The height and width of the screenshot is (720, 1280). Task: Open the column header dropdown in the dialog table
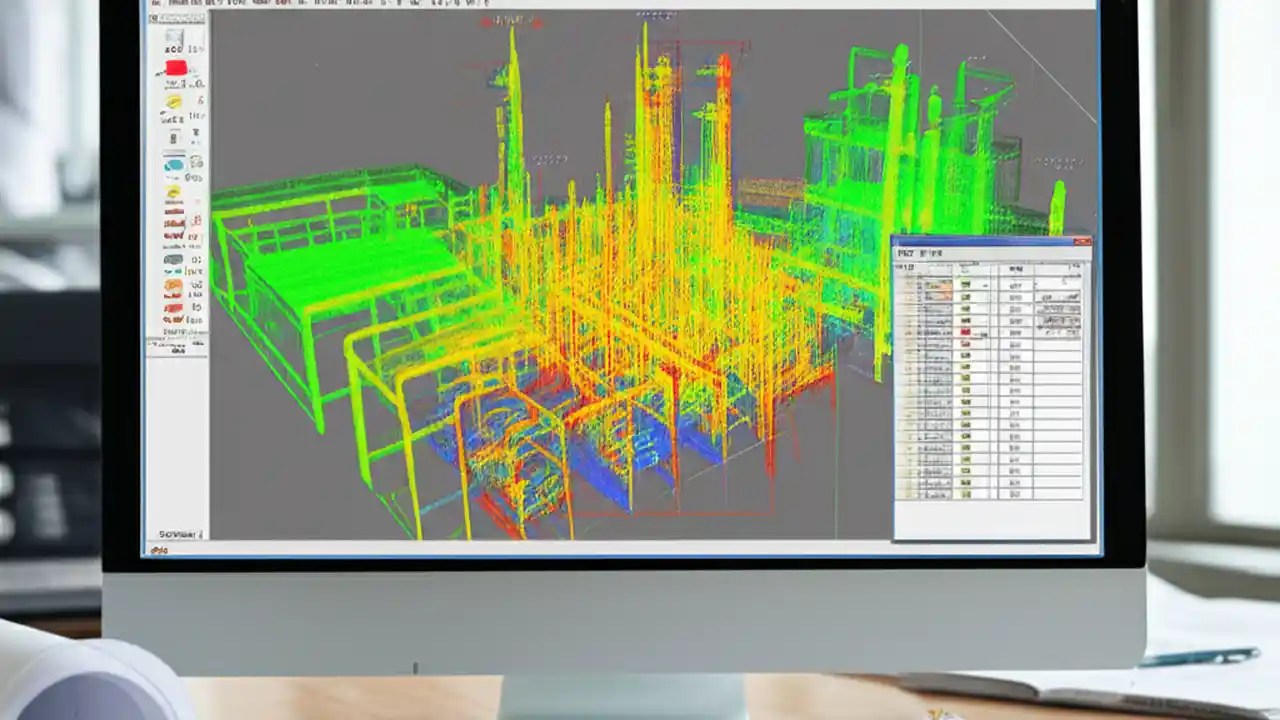(1017, 268)
